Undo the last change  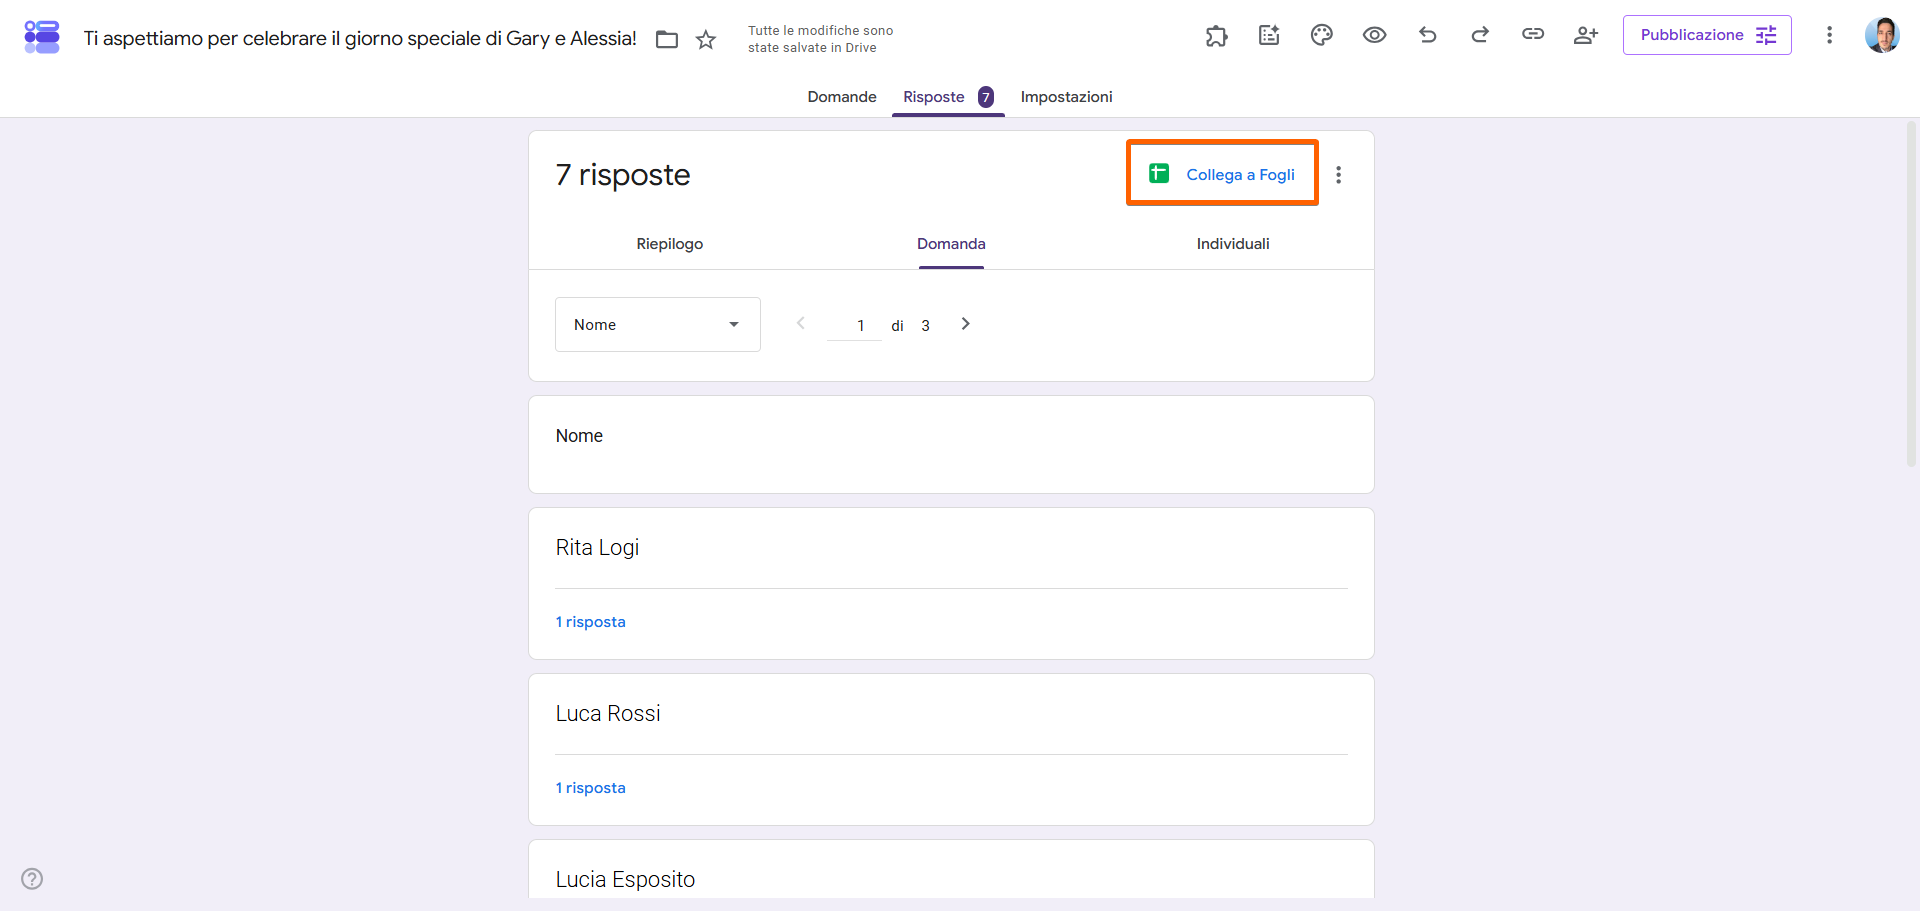click(1428, 35)
